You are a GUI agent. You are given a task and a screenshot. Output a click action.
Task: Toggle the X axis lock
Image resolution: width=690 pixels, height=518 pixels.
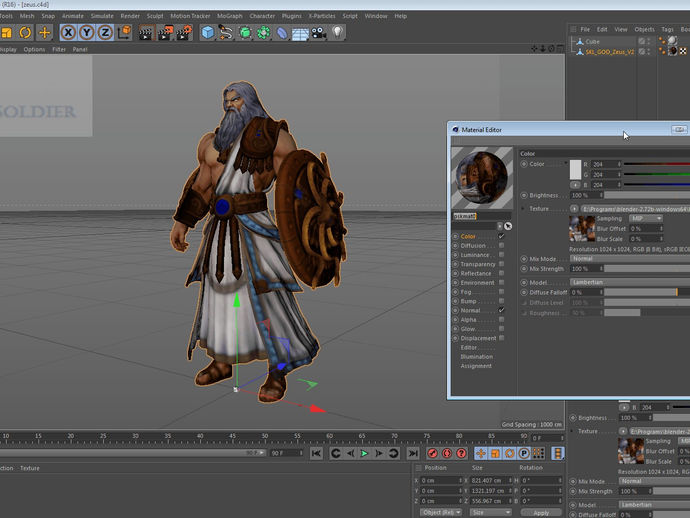click(68, 33)
